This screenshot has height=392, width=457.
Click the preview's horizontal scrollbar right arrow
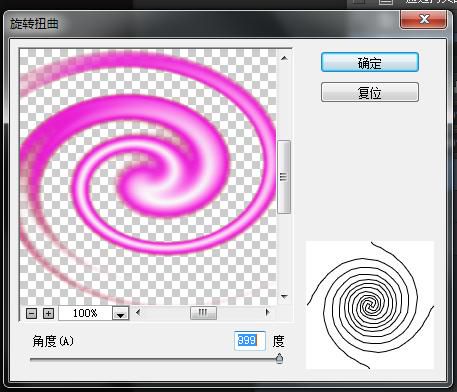pyautogui.click(x=267, y=313)
